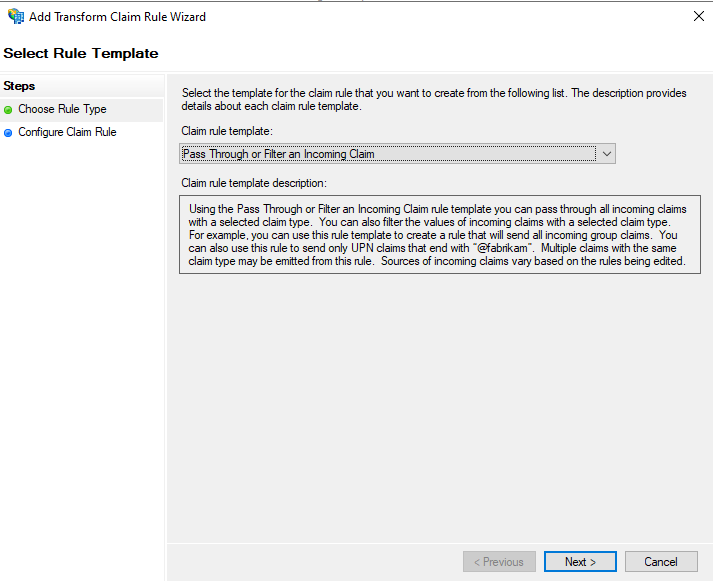713x581 pixels.
Task: Click the instruction text above the template dropdown
Action: 434,100
